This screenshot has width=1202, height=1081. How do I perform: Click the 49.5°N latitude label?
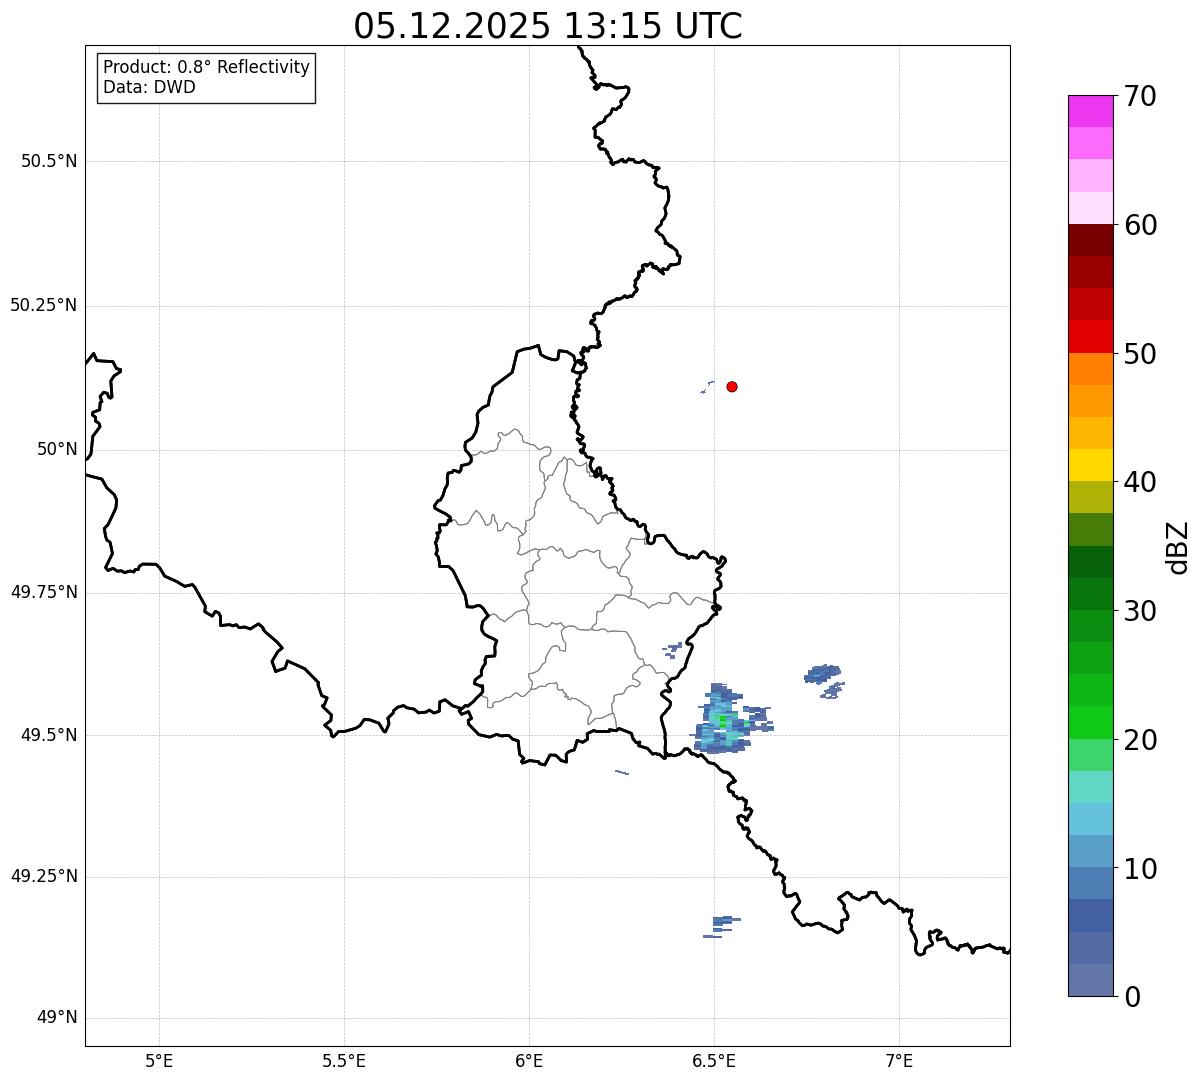(49, 735)
